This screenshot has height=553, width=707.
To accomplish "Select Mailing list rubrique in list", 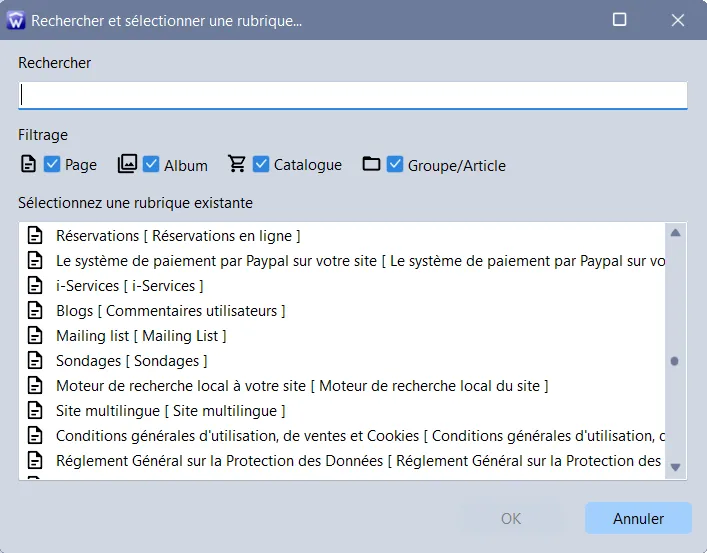I will [141, 336].
